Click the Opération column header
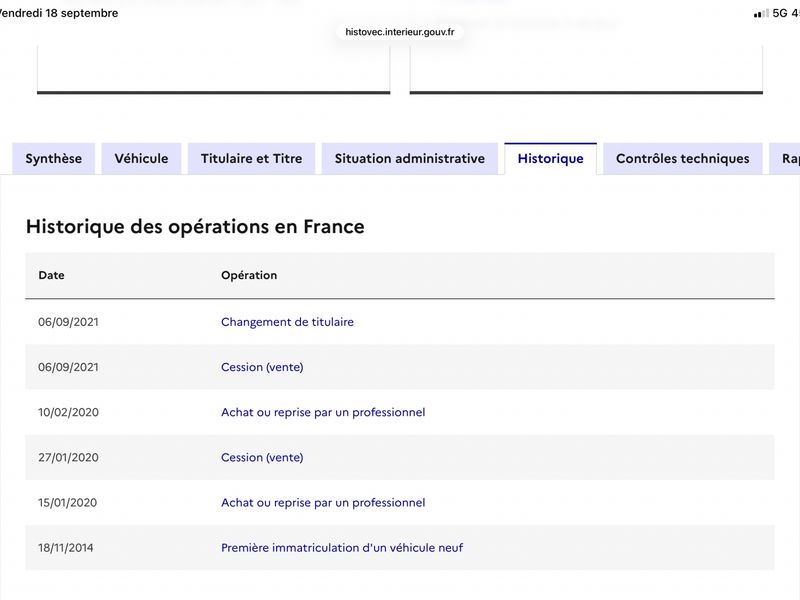 coord(249,276)
